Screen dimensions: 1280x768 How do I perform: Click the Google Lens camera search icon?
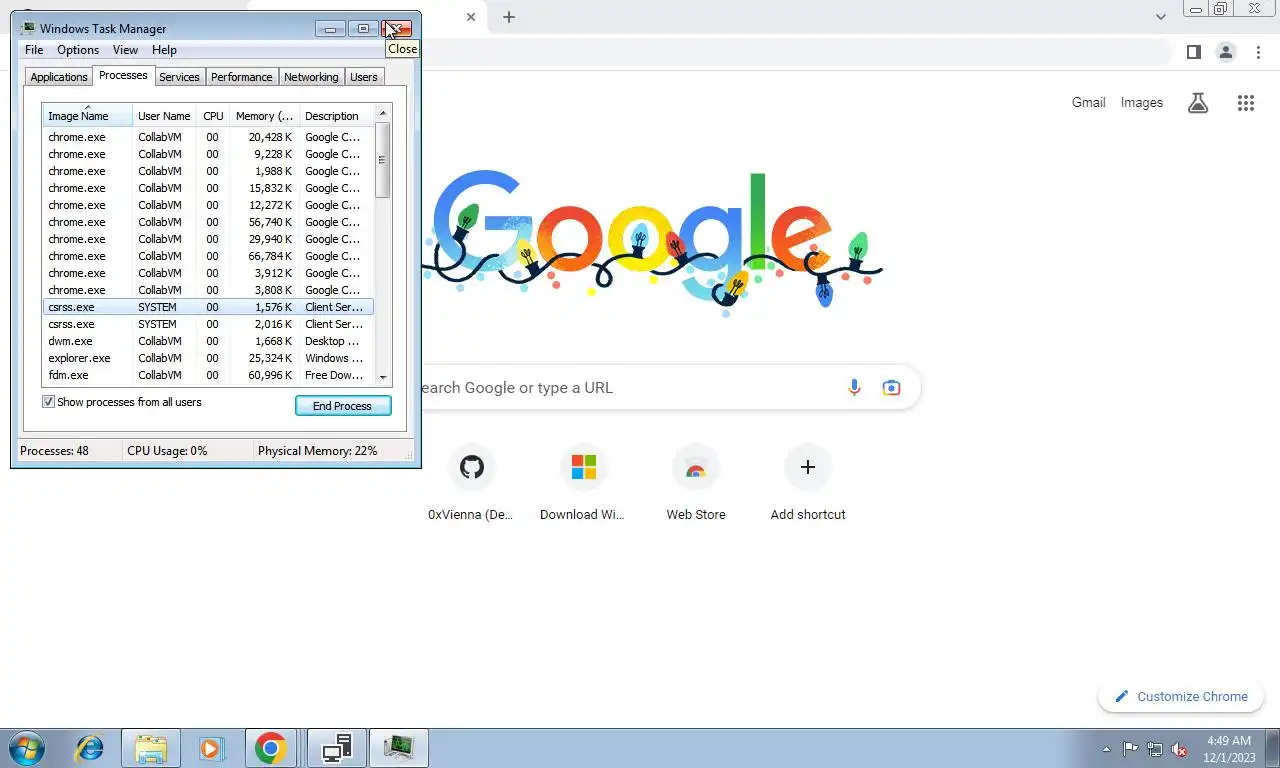(891, 388)
